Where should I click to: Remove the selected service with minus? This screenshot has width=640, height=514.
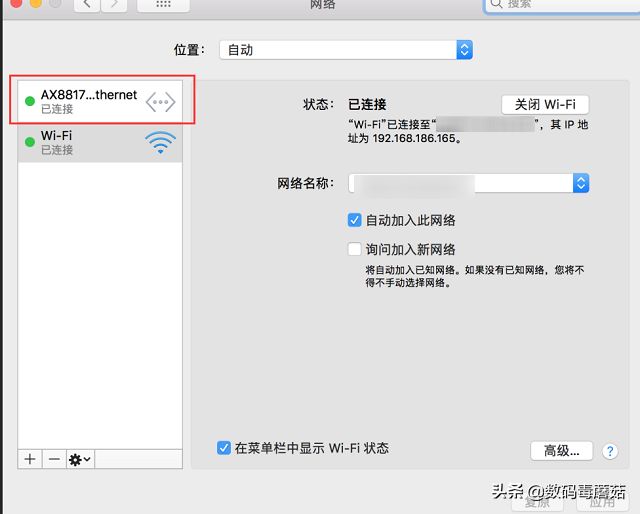(x=54, y=459)
